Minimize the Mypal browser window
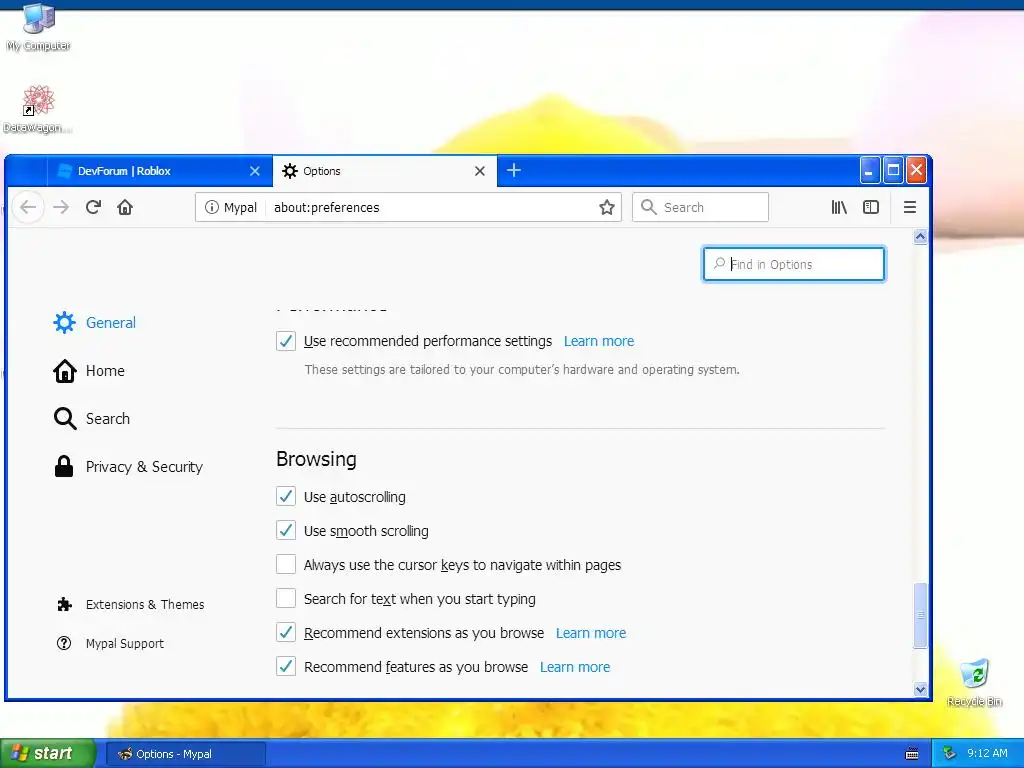Viewport: 1024px width, 768px height. [869, 170]
